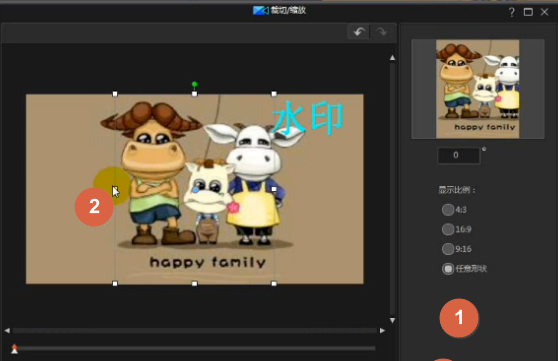
Task: Click the vertical scrollbar down arrow
Action: [392, 320]
